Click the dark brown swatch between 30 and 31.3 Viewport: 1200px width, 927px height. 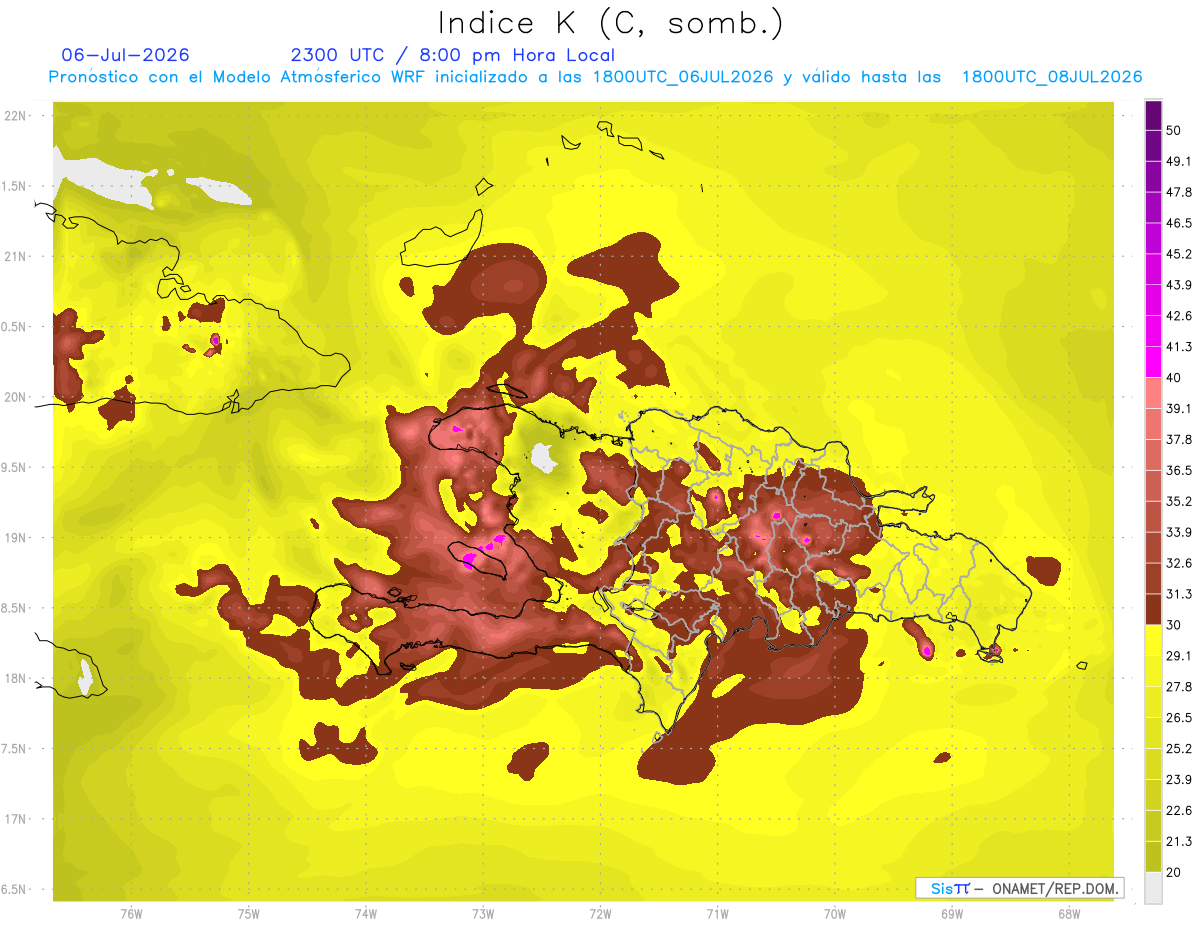coord(1153,609)
